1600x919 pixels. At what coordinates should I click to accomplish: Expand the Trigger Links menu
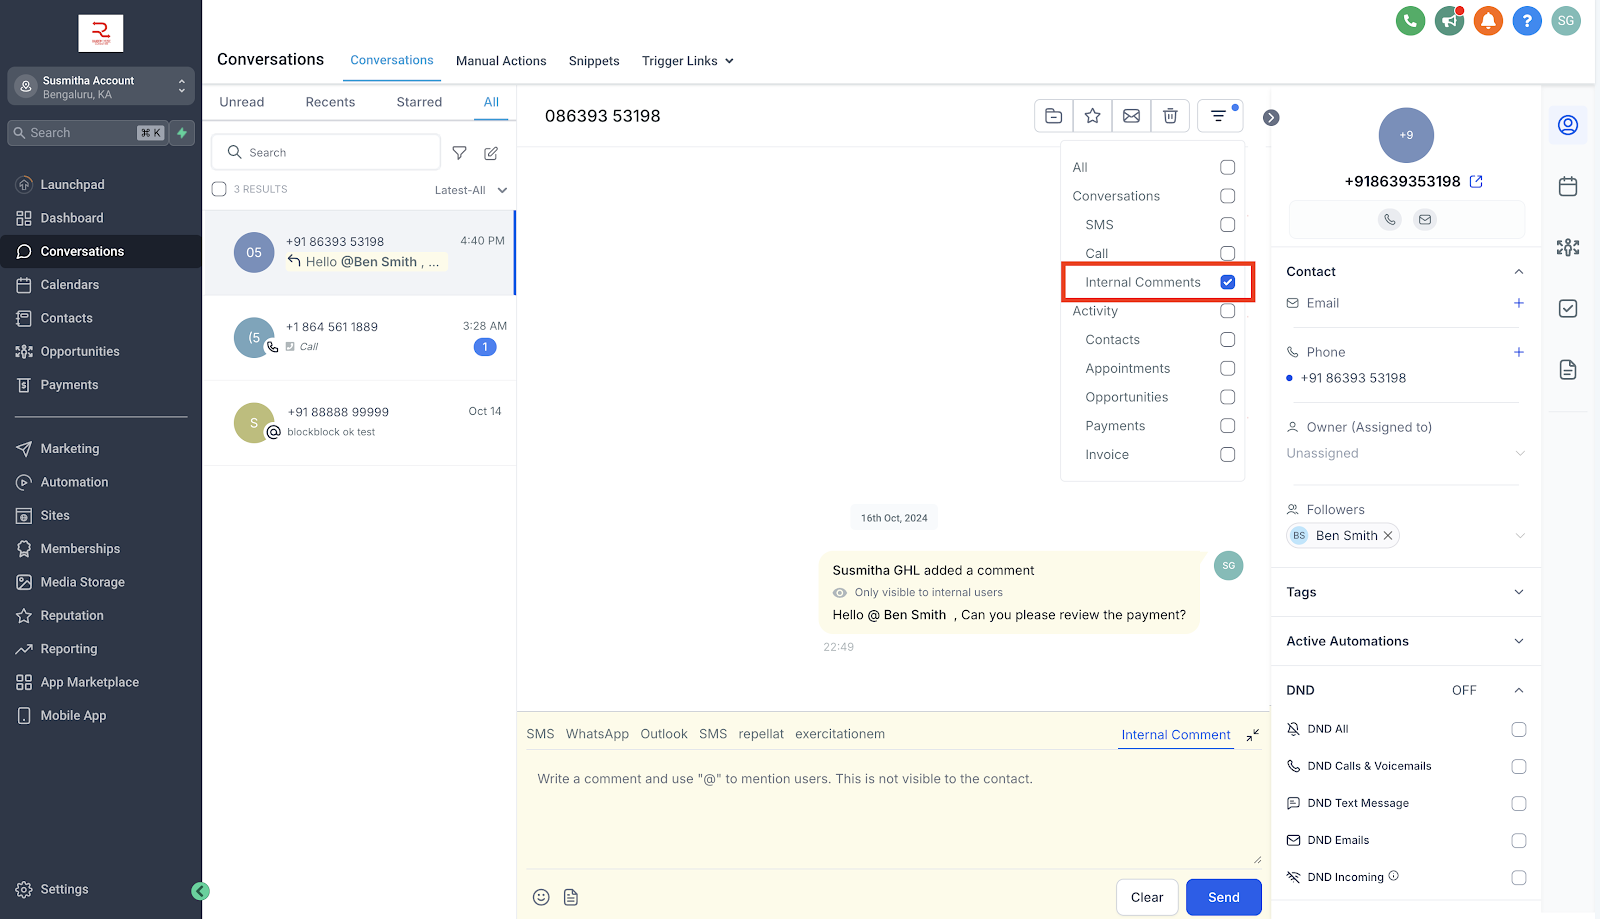coord(687,61)
